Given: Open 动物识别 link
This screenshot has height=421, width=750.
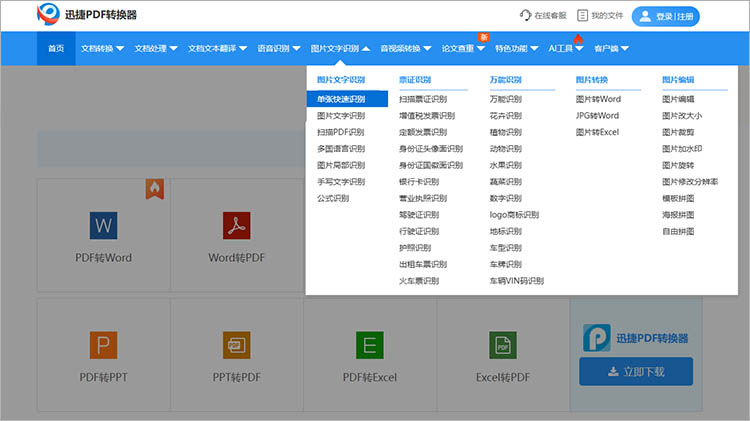Looking at the screenshot, I should (506, 149).
